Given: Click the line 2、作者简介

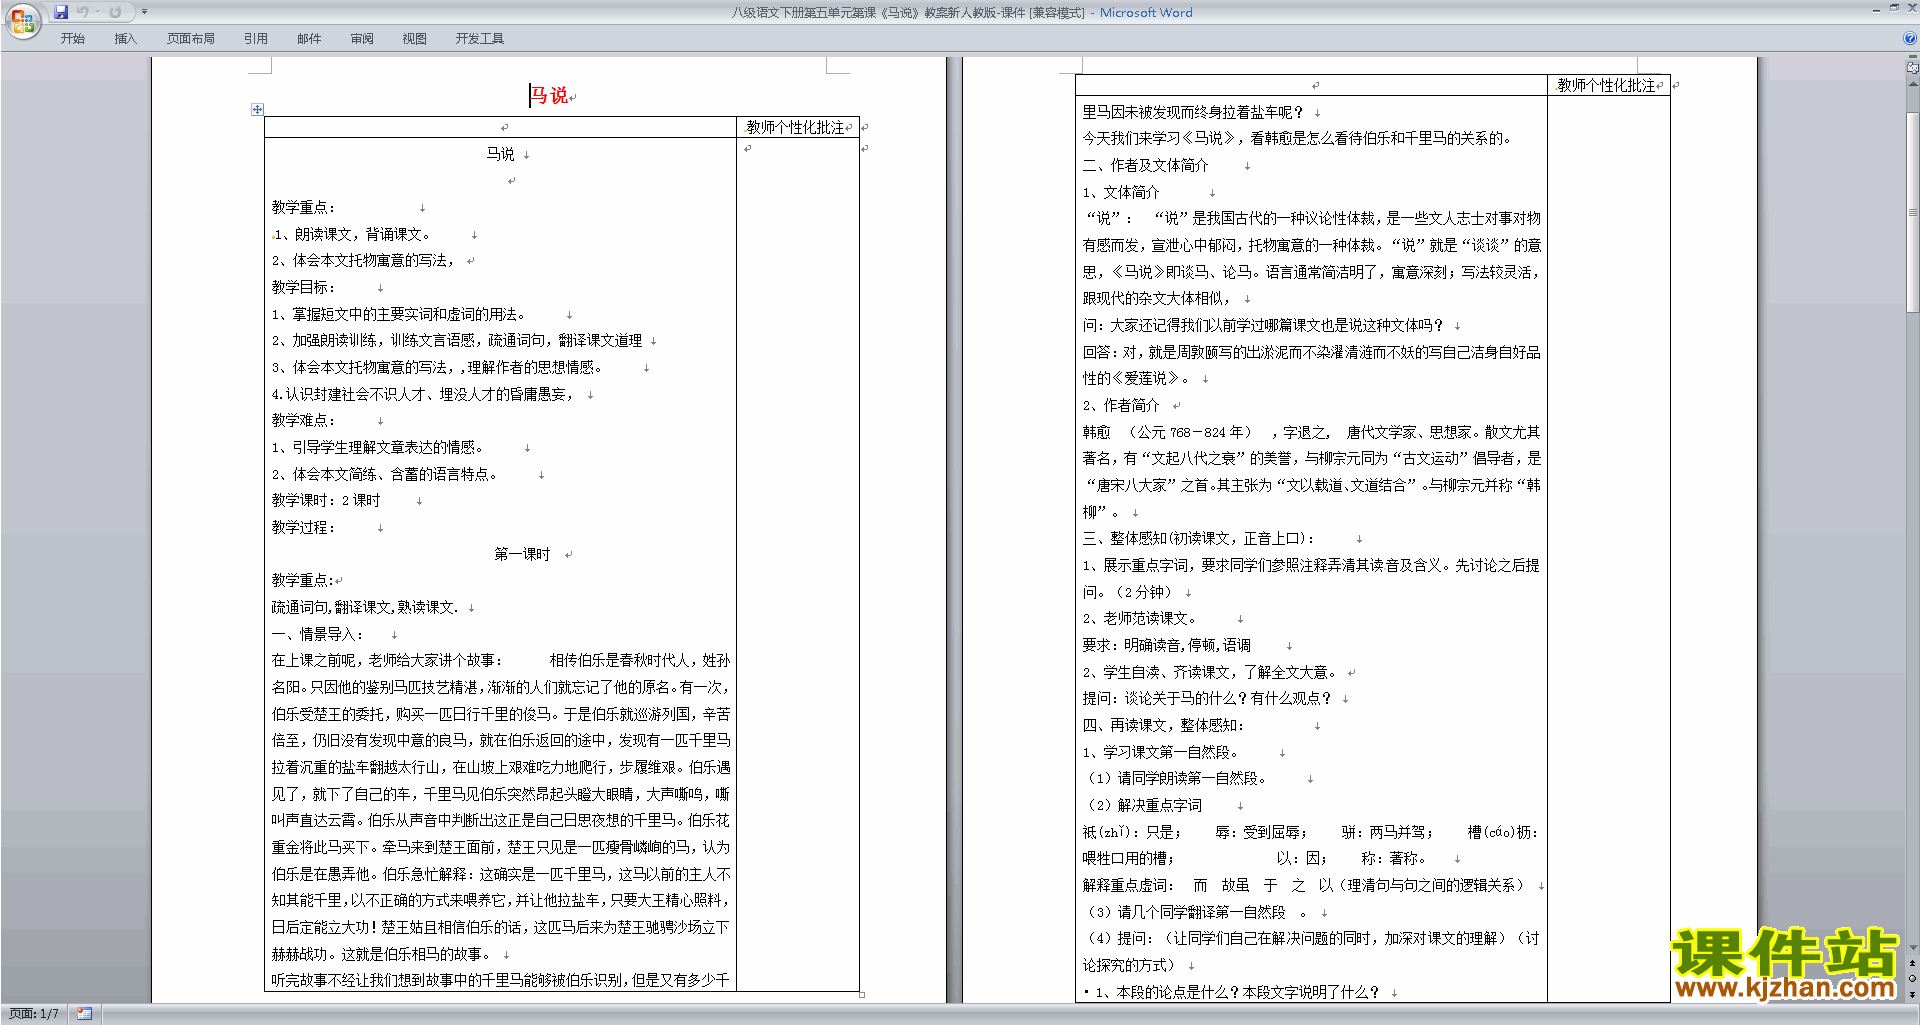Looking at the screenshot, I should tap(1121, 406).
